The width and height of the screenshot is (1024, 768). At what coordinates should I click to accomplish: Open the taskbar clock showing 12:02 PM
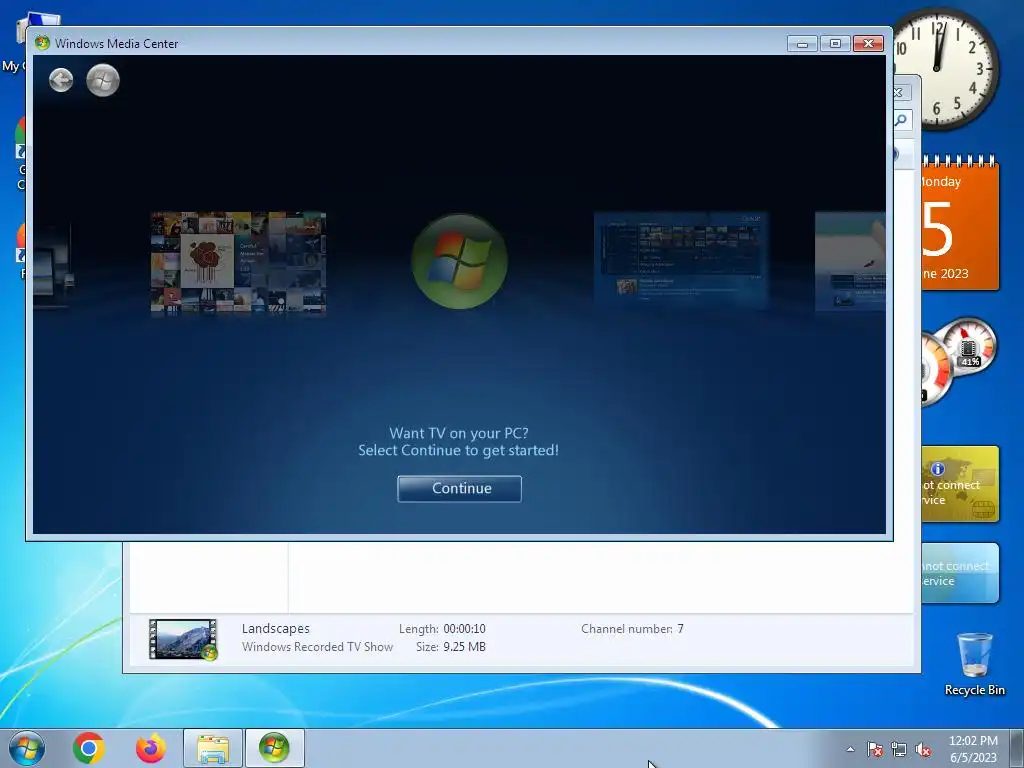coord(973,749)
